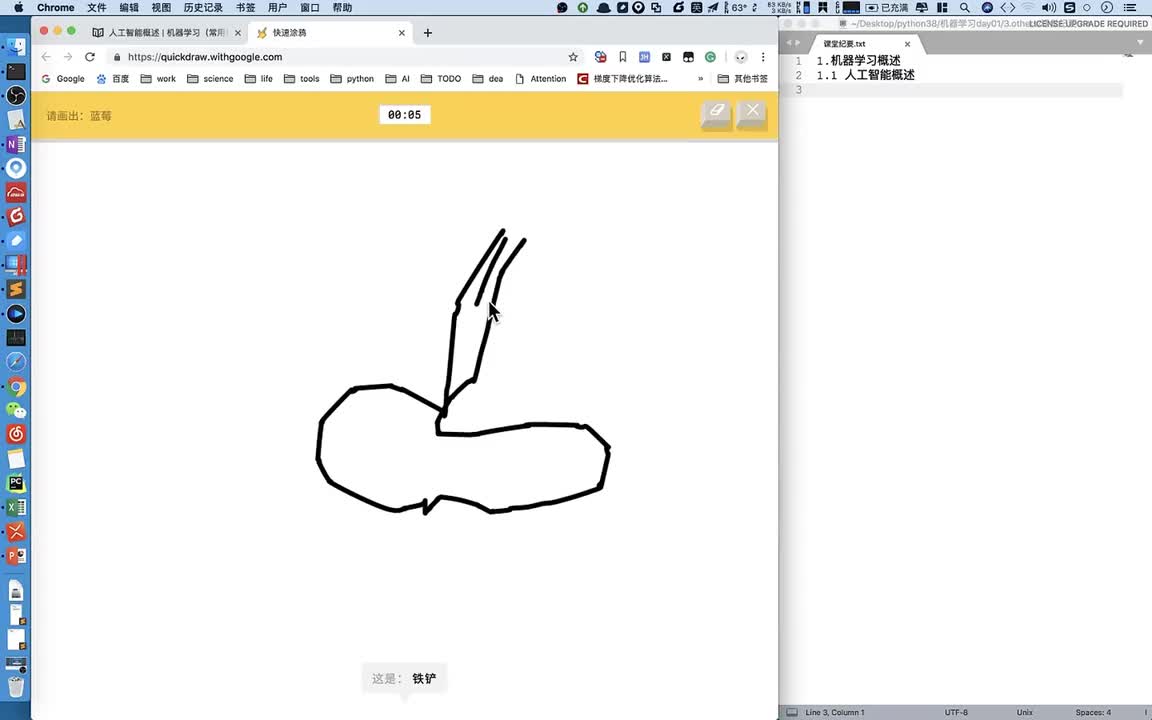This screenshot has width=1152, height=720.
Task: Click the Google bookmark link
Action: [63, 79]
